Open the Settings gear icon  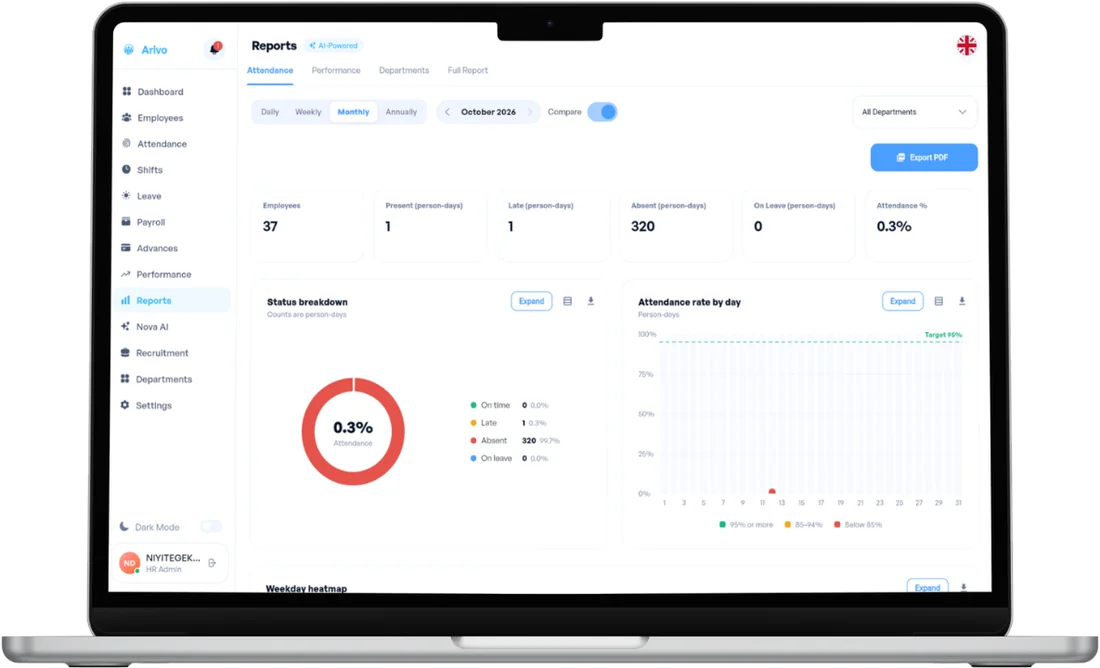click(x=125, y=405)
